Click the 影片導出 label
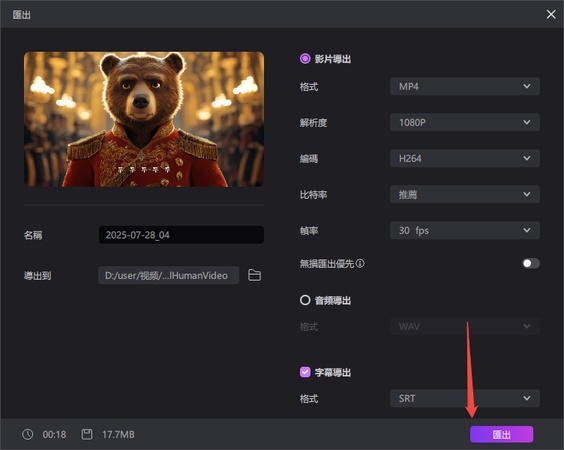Viewport: 564px width, 450px height. coord(333,59)
